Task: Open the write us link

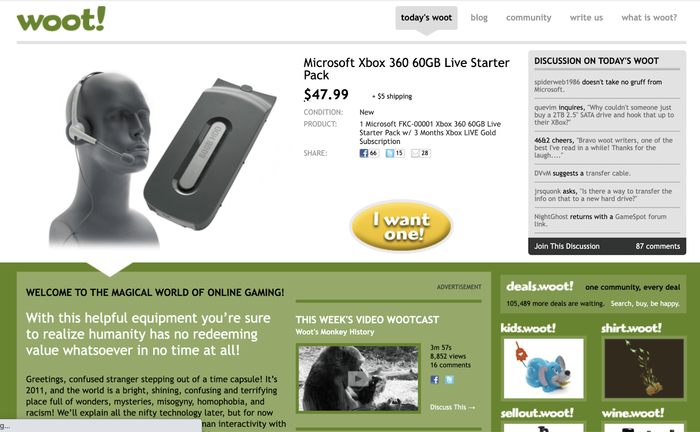Action: [586, 18]
